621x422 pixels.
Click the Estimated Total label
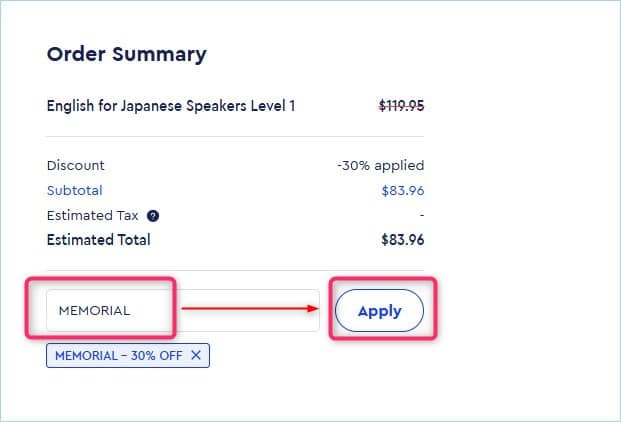tap(99, 240)
